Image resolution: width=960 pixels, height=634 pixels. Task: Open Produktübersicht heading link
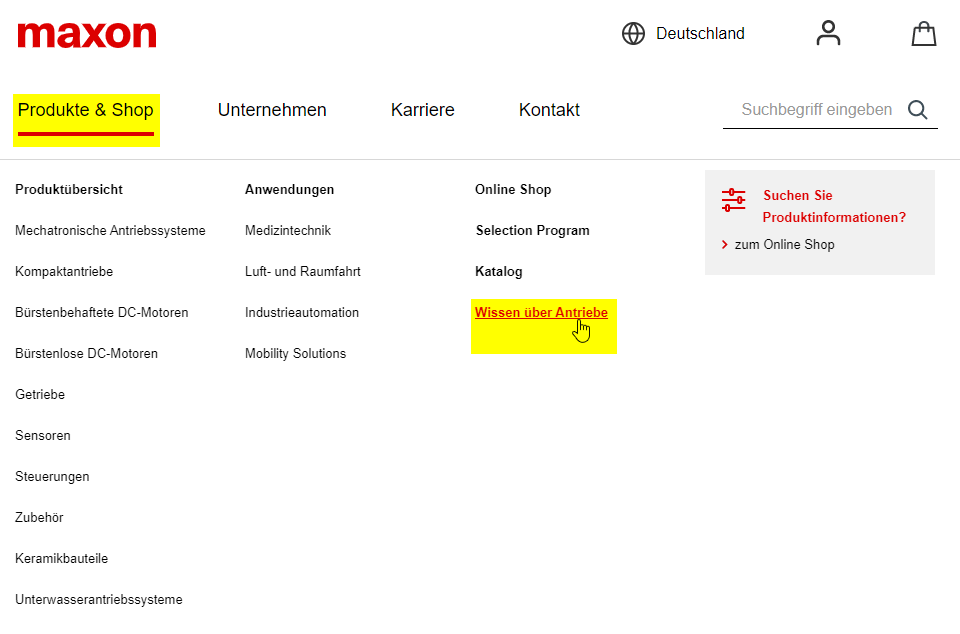click(69, 190)
